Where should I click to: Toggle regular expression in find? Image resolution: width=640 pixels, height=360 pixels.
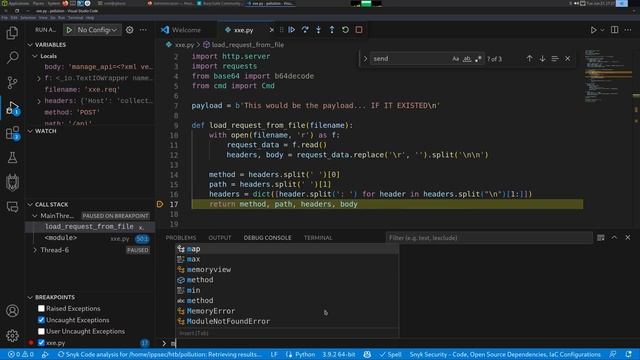[478, 59]
